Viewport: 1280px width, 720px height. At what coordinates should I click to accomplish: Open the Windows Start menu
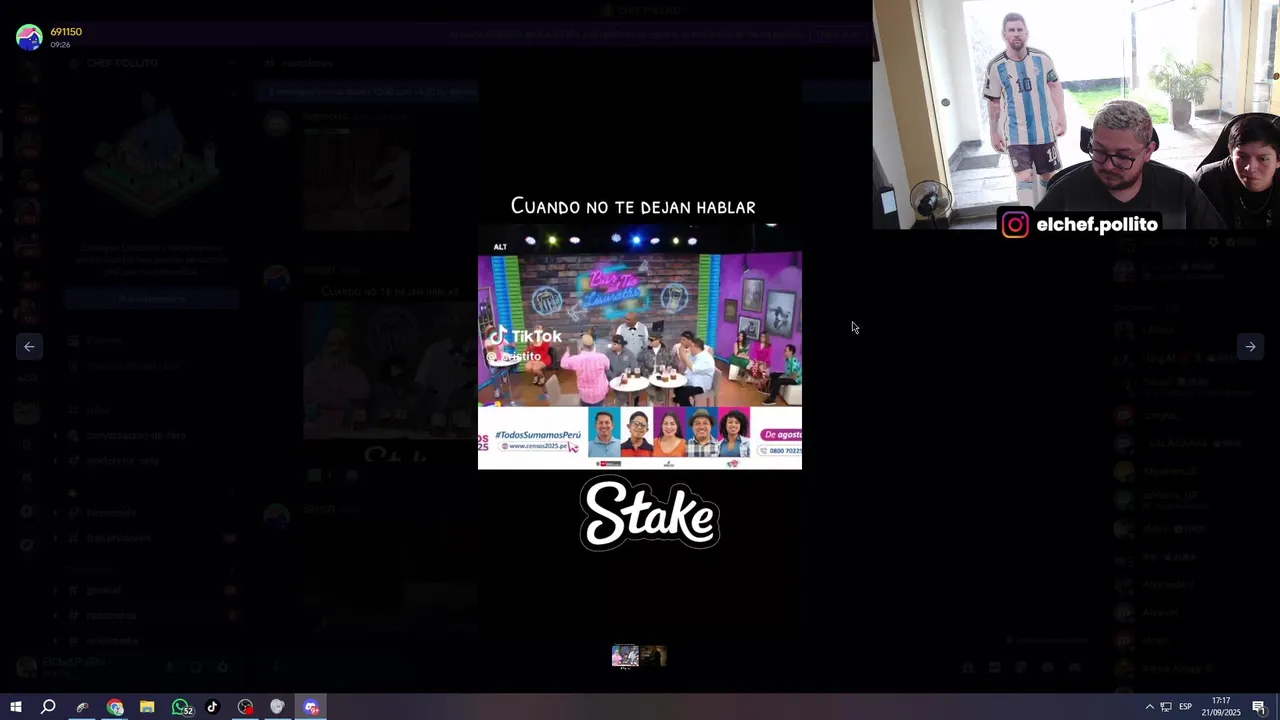tap(16, 707)
